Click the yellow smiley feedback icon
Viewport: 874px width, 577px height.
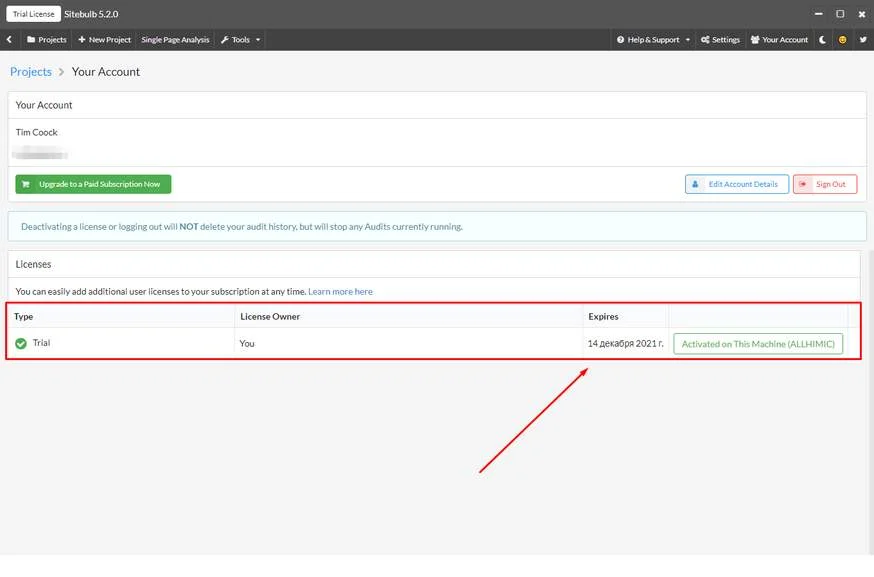pos(842,40)
